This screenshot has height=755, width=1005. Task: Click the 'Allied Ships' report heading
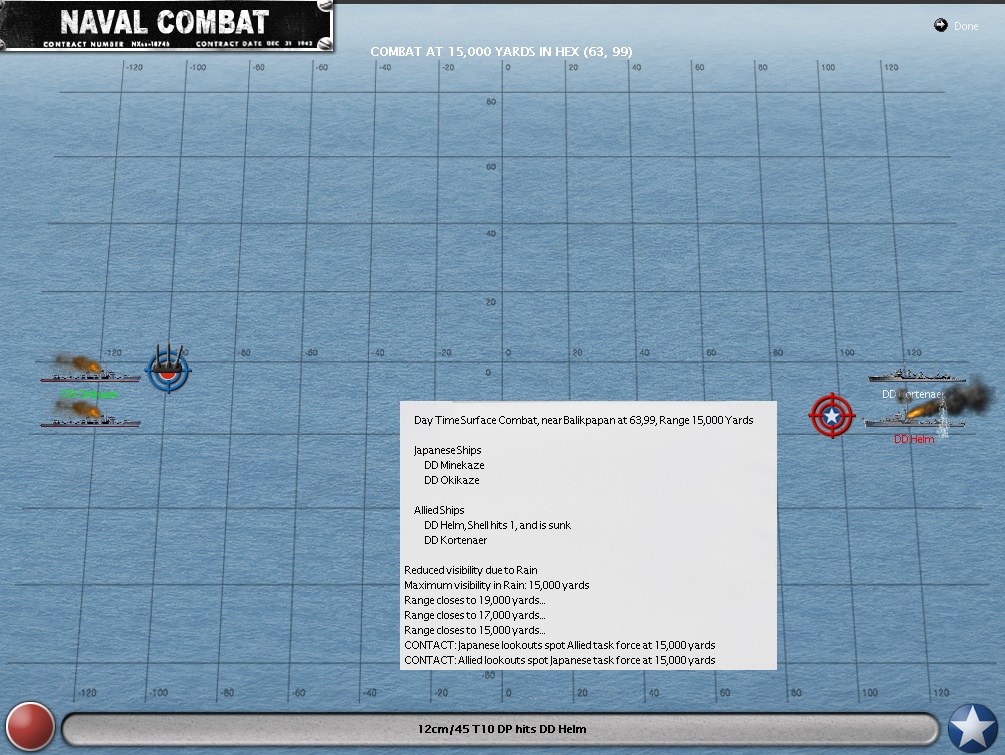tap(439, 510)
